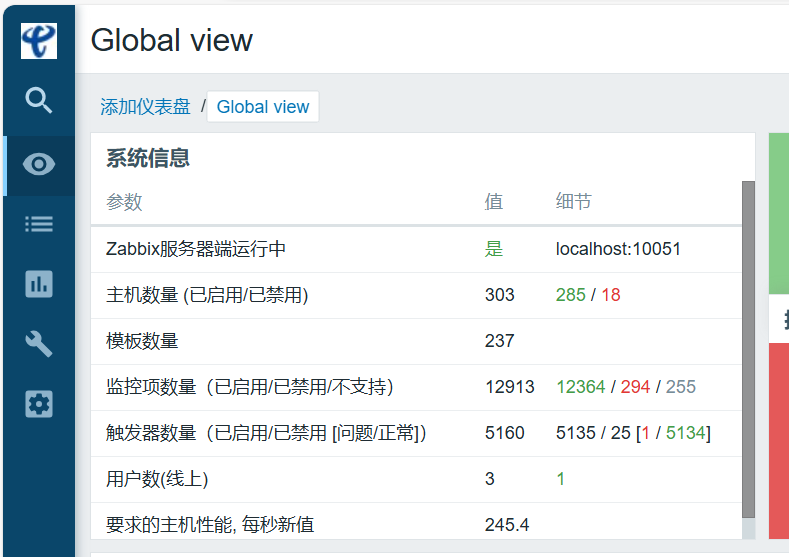Click the China Telecom logo in sidebar
This screenshot has width=789, height=557.
pyautogui.click(x=38, y=41)
